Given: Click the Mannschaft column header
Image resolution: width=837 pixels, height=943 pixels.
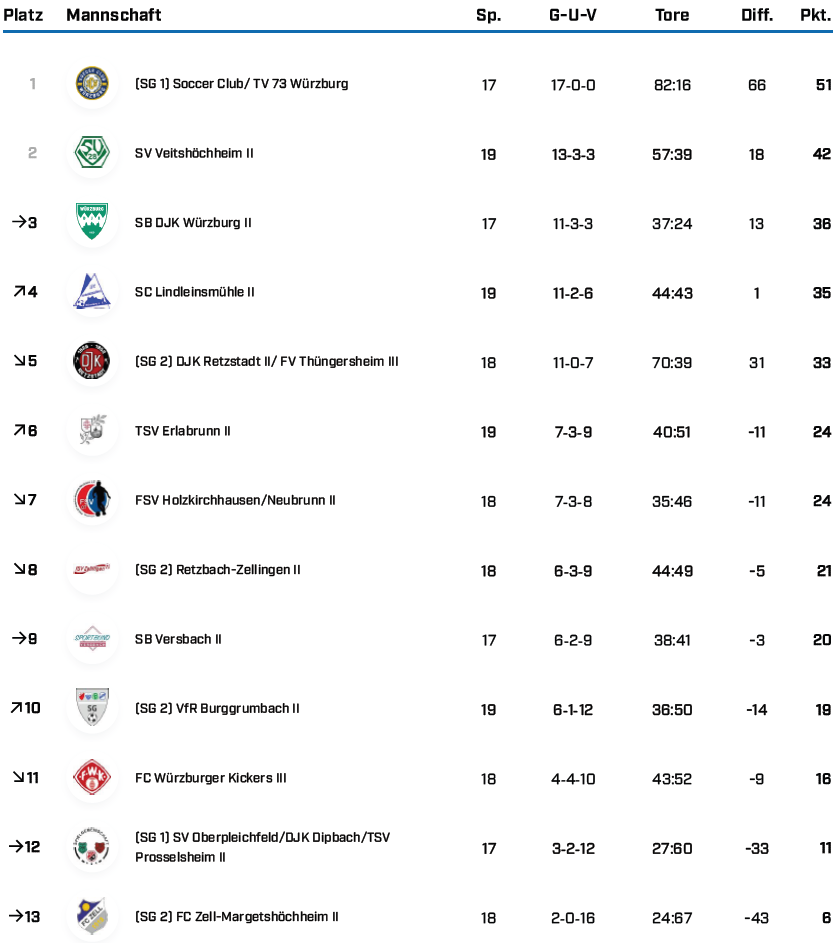Looking at the screenshot, I should point(113,16).
